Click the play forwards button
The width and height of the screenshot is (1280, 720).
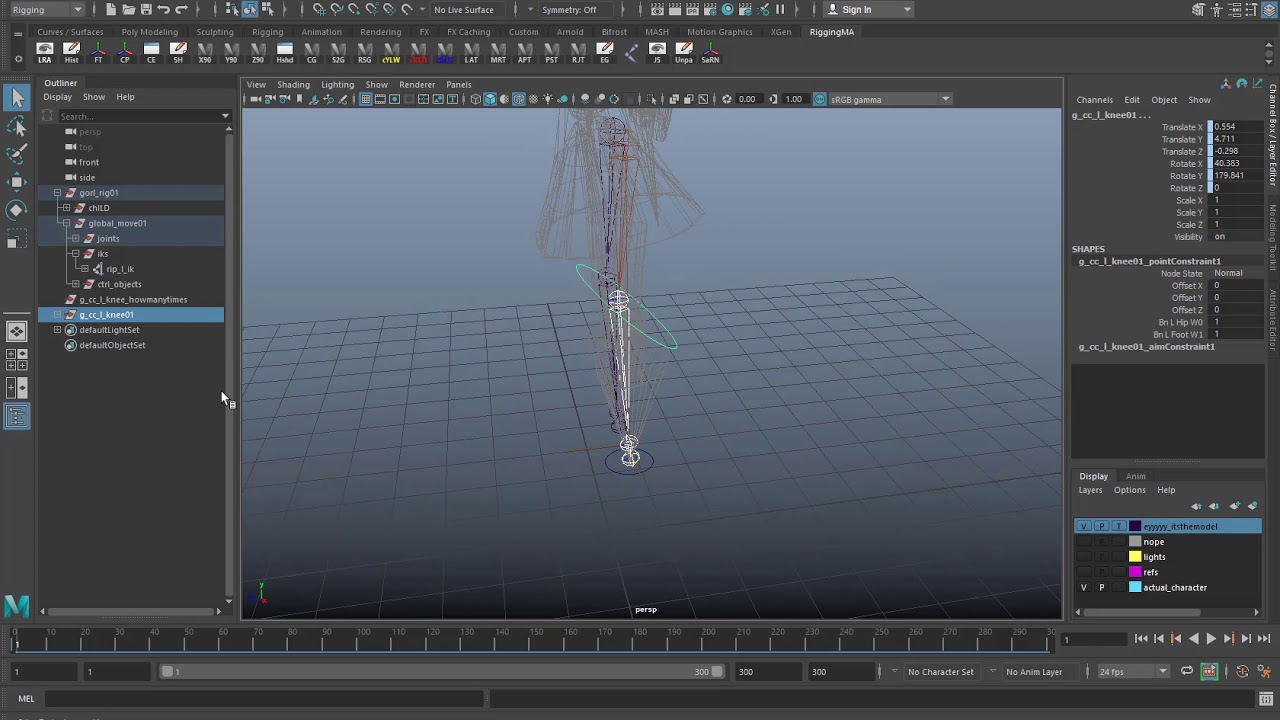click(1211, 639)
